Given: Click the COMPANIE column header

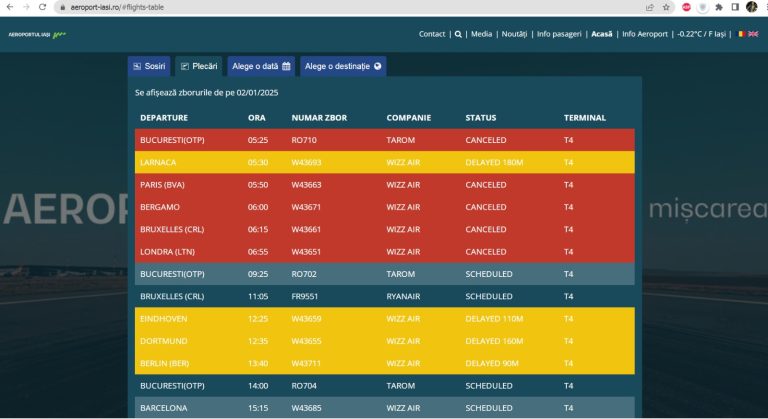Looking at the screenshot, I should pos(408,118).
